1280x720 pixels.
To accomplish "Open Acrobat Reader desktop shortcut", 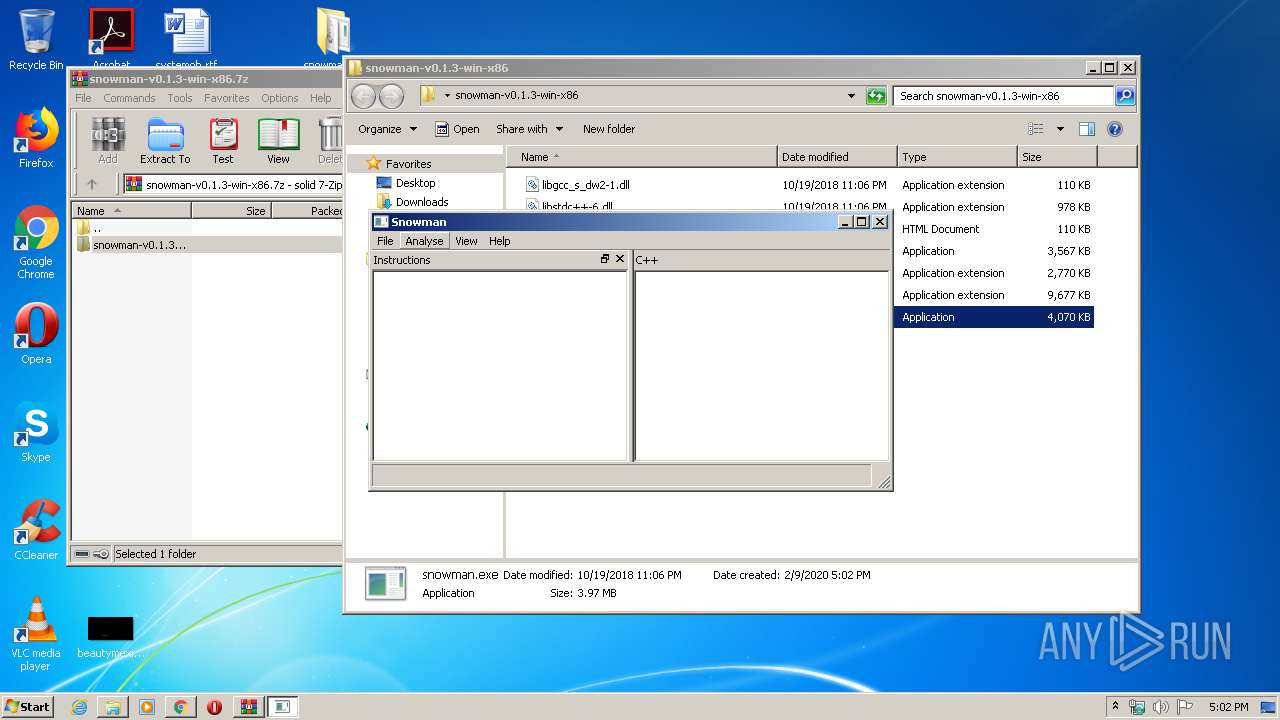I will (x=111, y=38).
